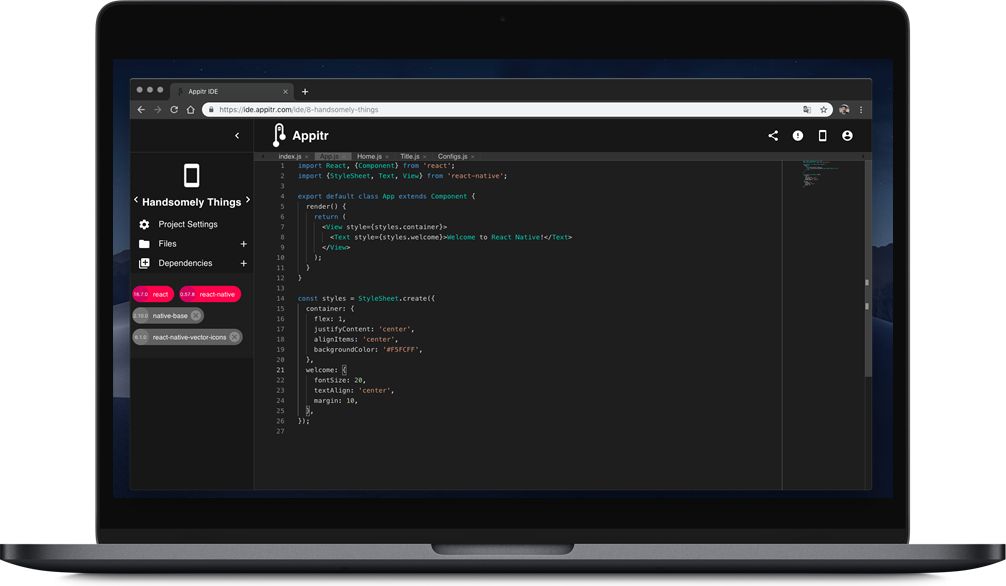The width and height of the screenshot is (1006, 586).
Task: Go to previous project with left chevron
Action: tap(136, 200)
